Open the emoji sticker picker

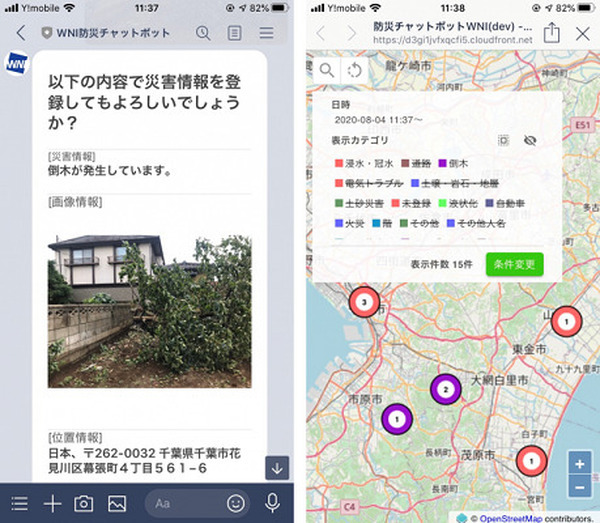(x=236, y=503)
